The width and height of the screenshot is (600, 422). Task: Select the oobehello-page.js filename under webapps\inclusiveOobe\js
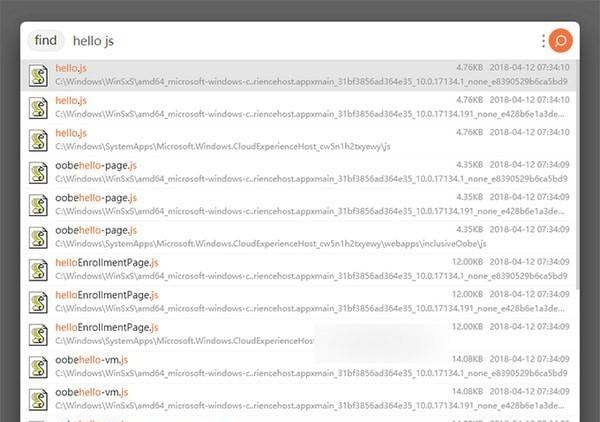[96, 230]
